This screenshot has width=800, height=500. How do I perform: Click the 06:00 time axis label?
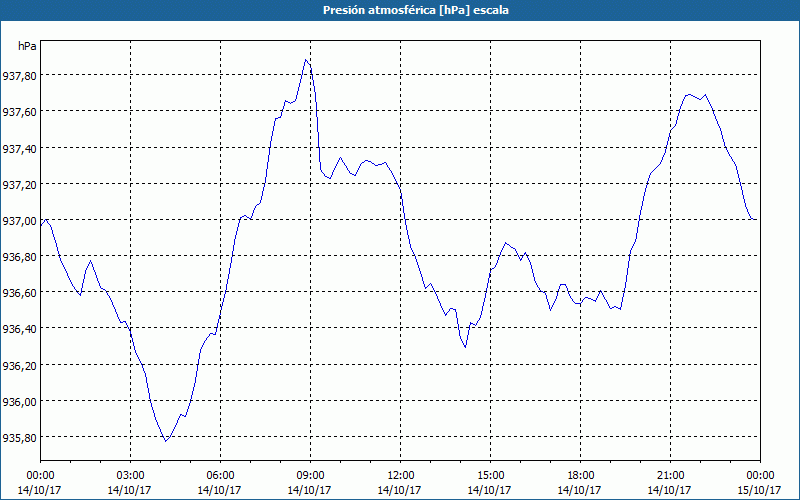pos(220,476)
